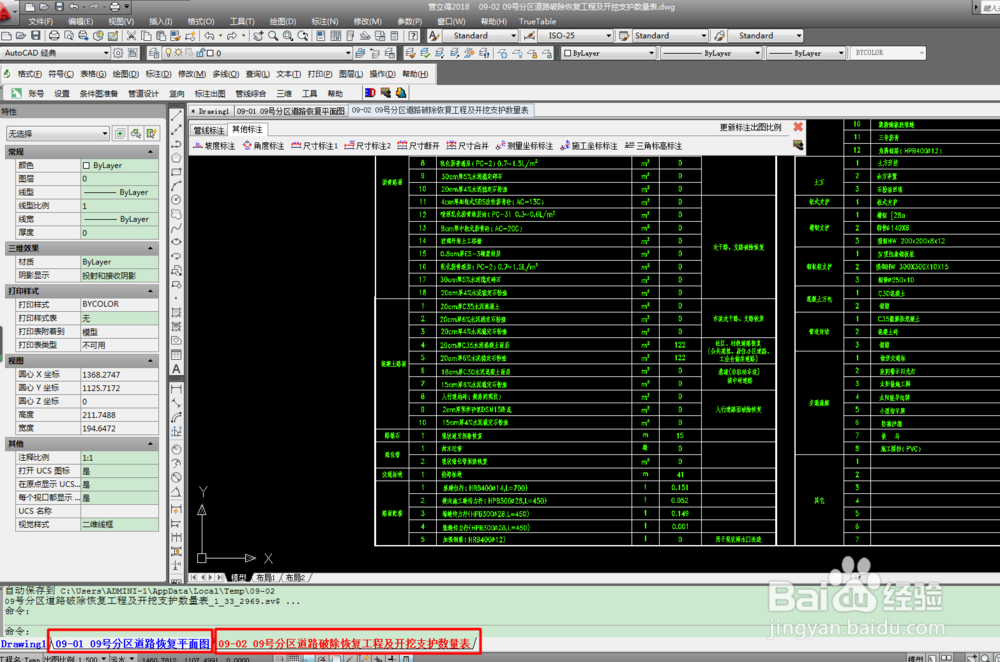The height and width of the screenshot is (662, 1000).
Task: Click the Help question mark icon
Action: [413, 36]
